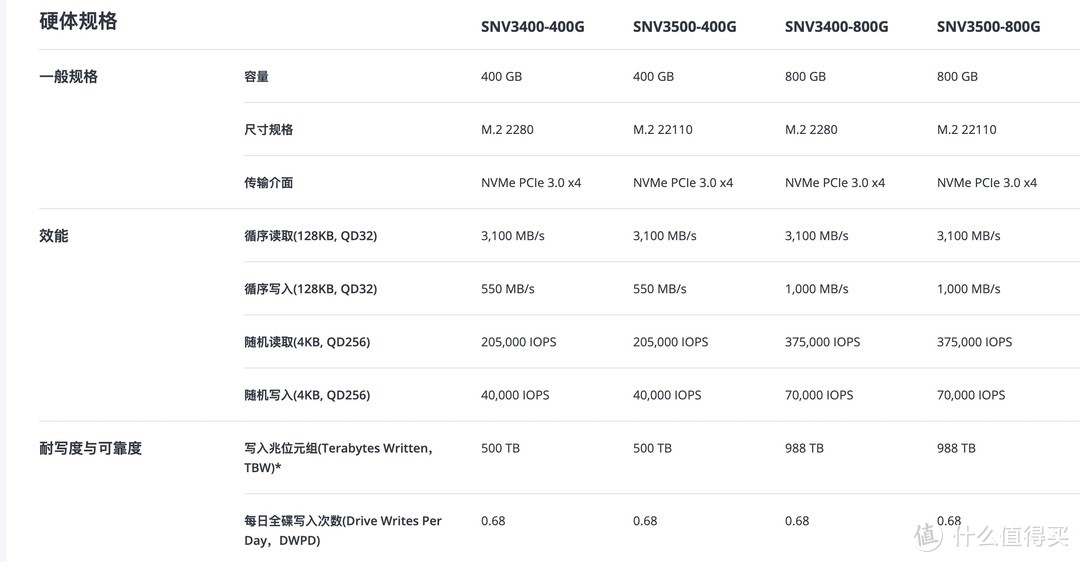Click 375,000 IOPS for SNV3500-800G
1080x562 pixels.
pos(975,342)
